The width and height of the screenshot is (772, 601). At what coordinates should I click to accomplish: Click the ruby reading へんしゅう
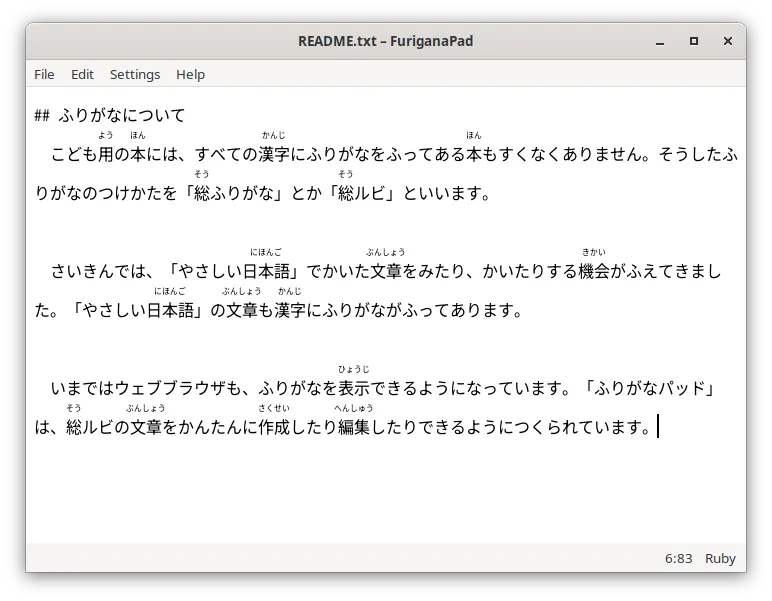[x=354, y=408]
